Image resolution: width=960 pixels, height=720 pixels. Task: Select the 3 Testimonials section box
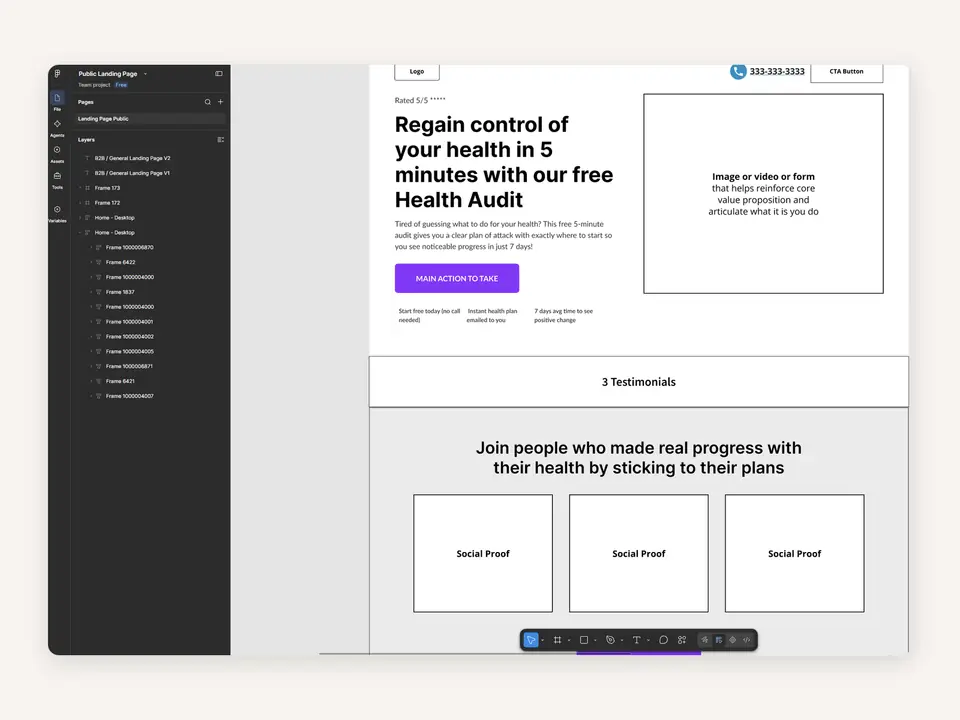639,381
